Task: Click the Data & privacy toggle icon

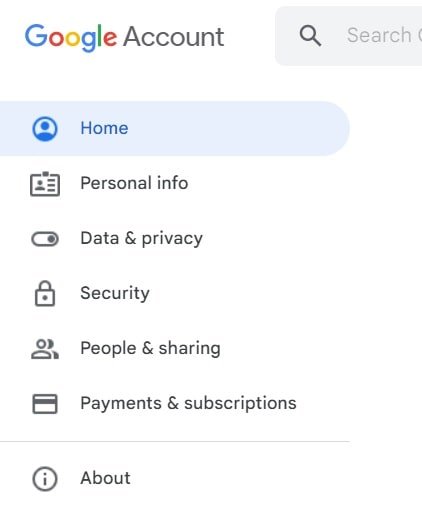Action: [45, 239]
